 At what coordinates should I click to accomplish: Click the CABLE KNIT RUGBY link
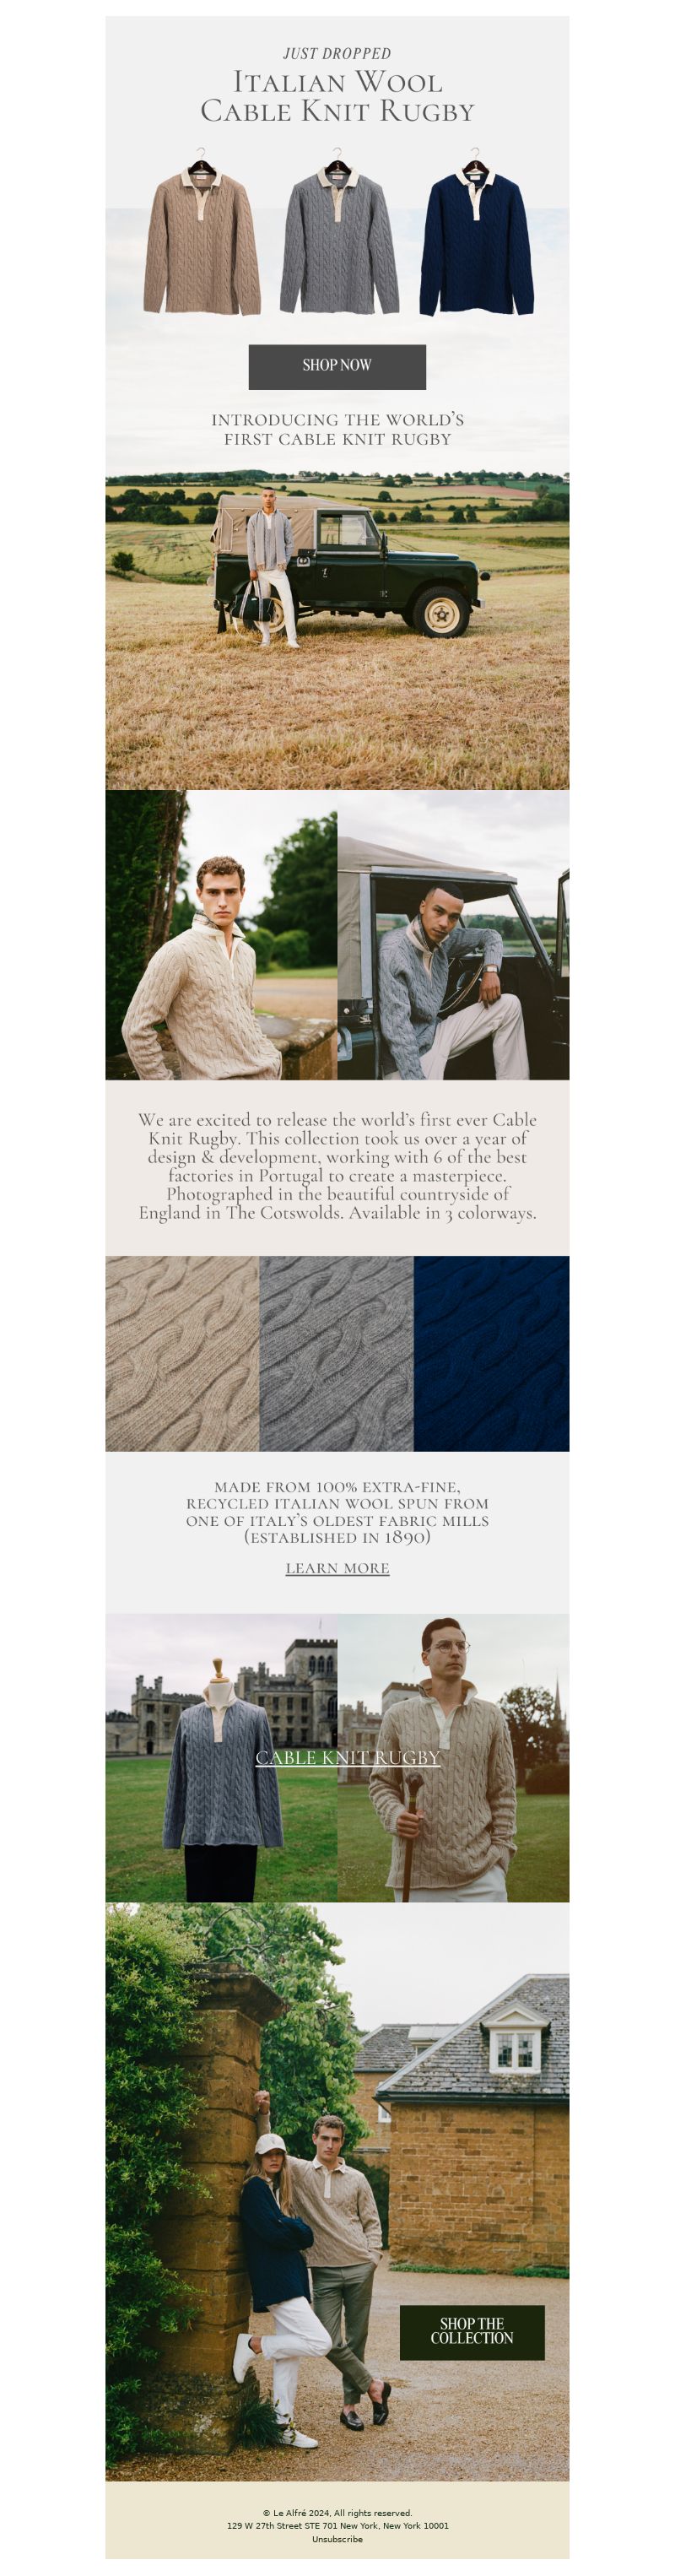pyautogui.click(x=347, y=1757)
